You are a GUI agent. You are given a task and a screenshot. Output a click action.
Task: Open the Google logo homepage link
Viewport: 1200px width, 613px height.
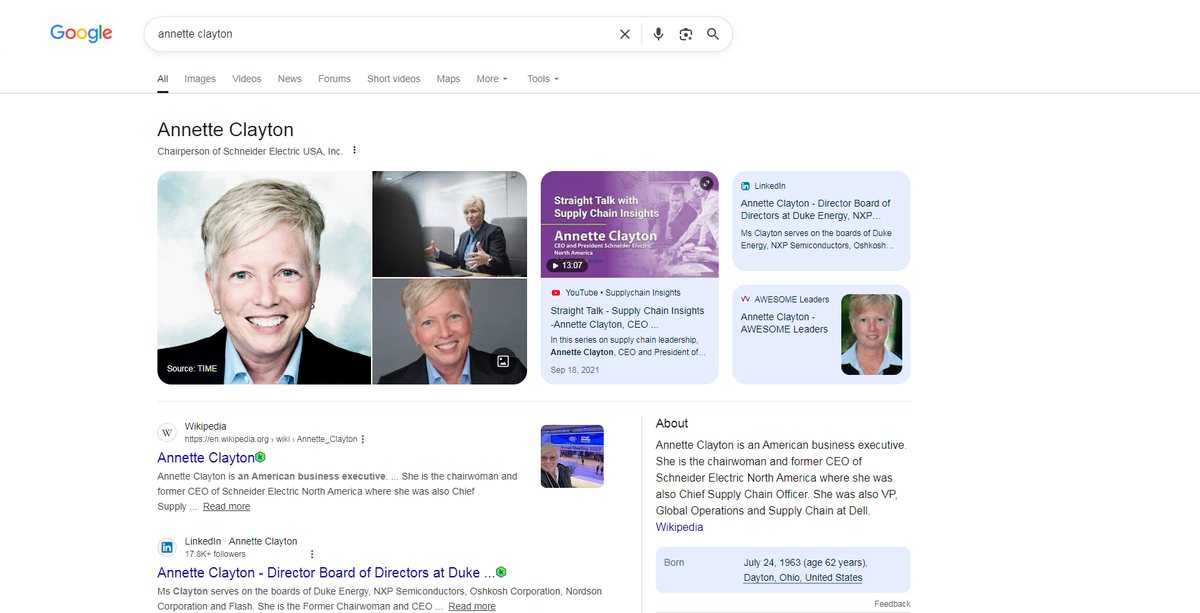(81, 33)
